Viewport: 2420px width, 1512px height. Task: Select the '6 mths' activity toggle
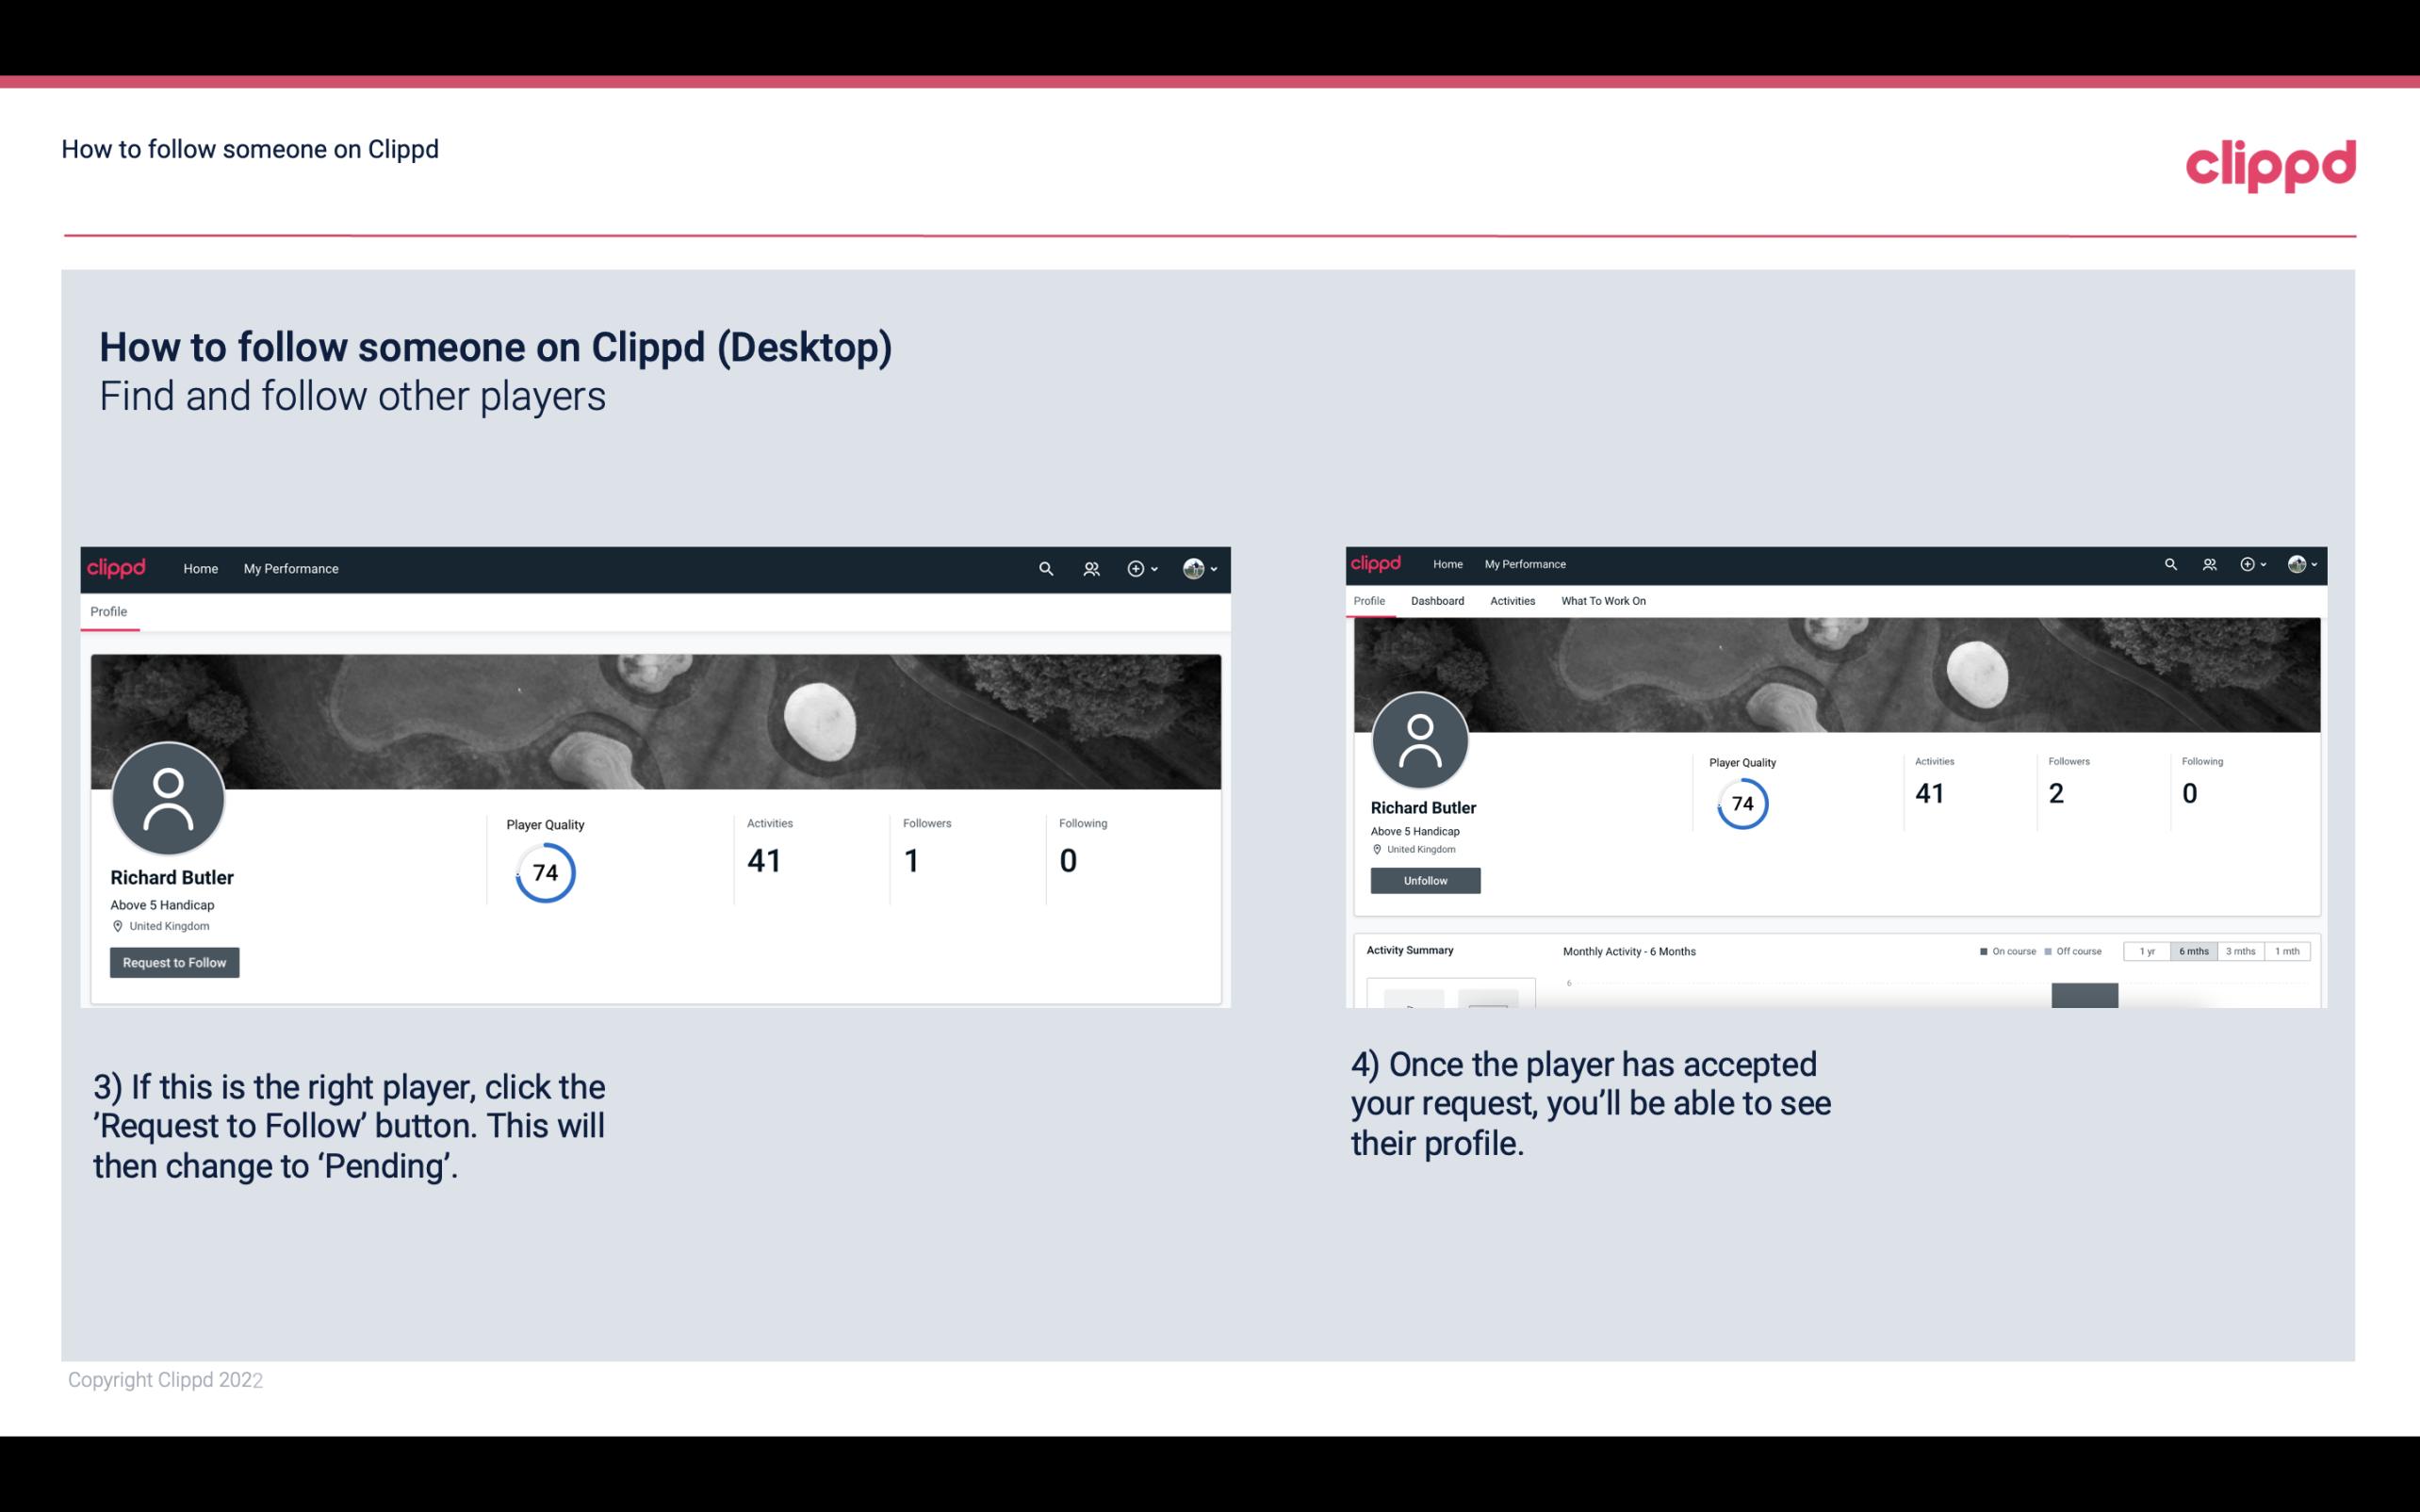2194,951
